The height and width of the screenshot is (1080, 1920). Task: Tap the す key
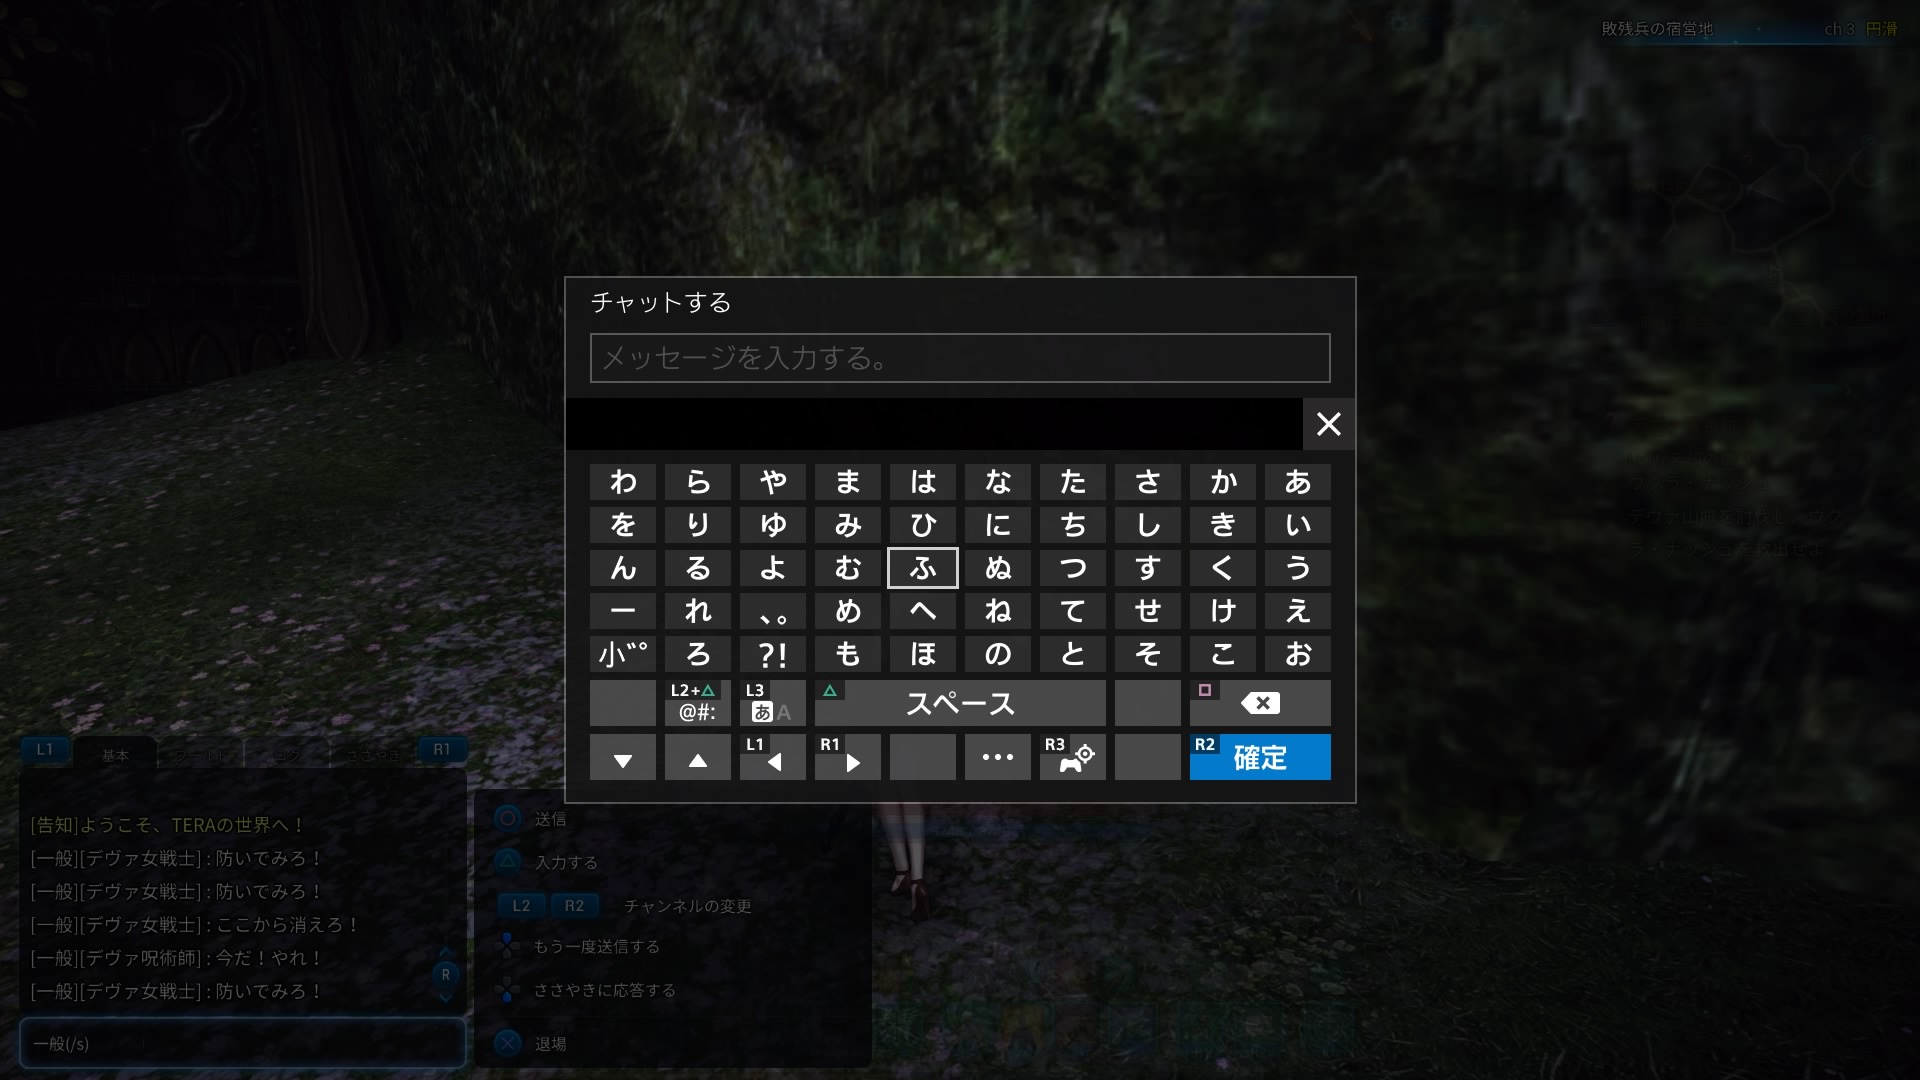[x=1148, y=568]
